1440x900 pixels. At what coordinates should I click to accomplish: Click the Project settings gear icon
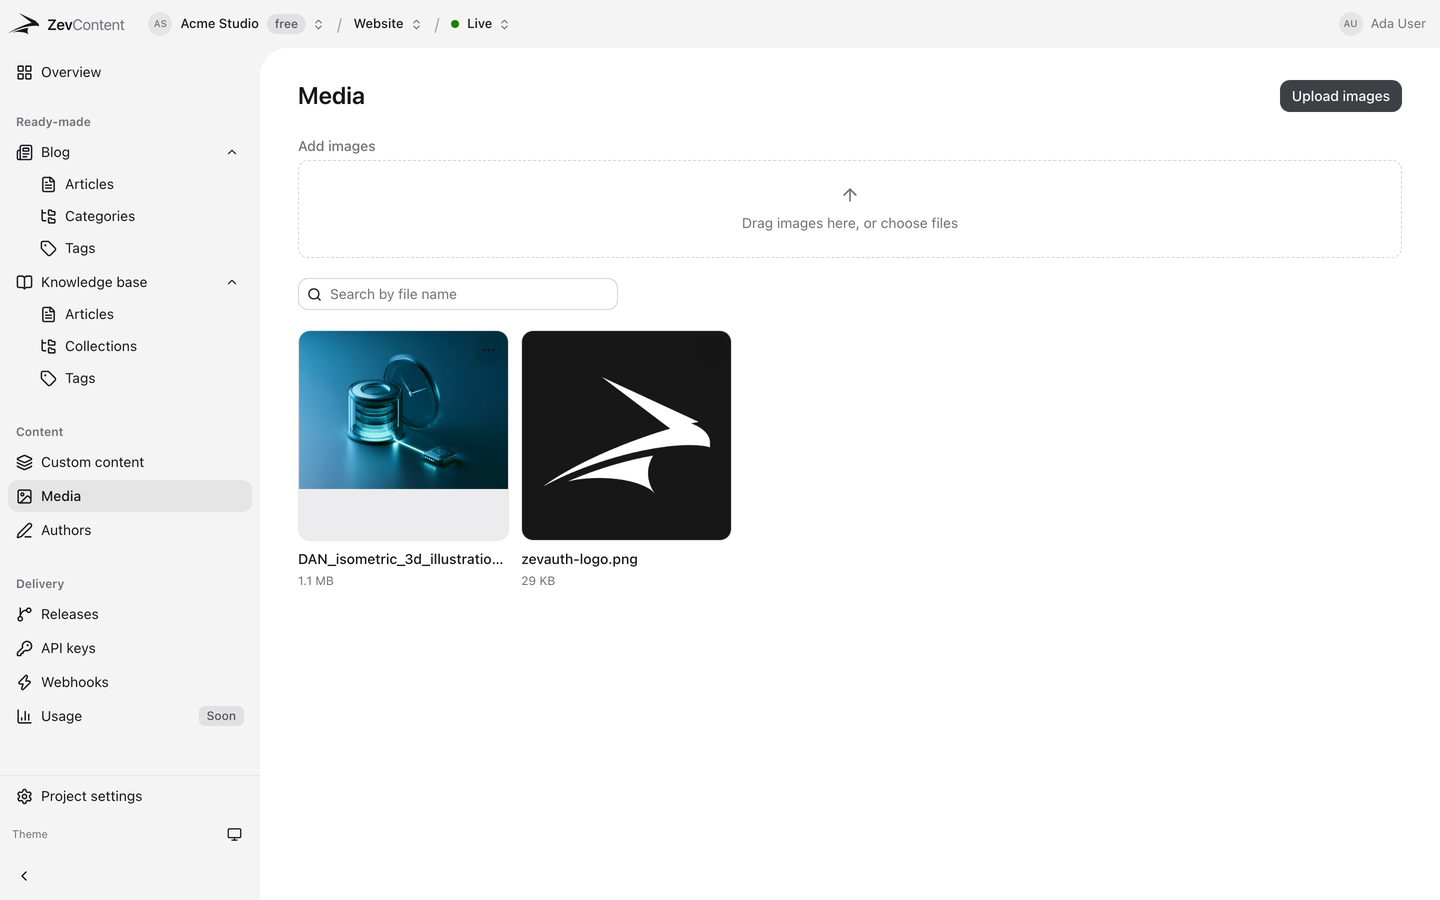click(24, 796)
